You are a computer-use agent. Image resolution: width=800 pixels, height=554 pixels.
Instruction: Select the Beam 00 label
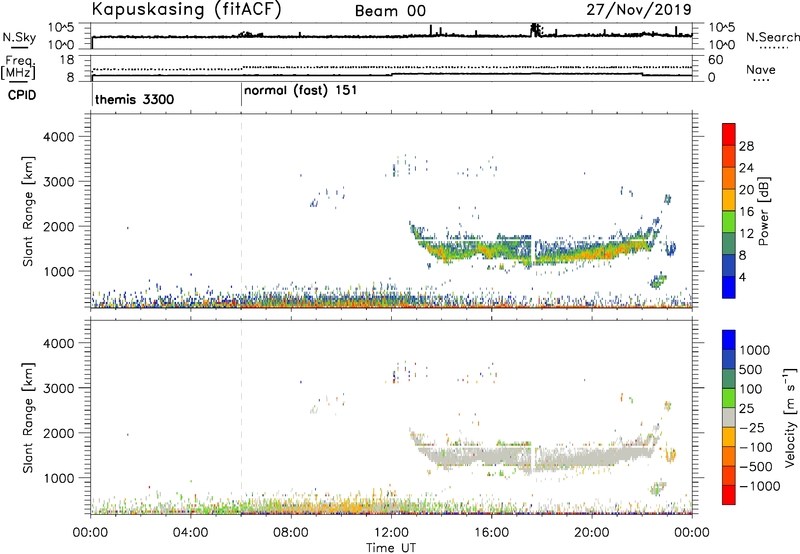click(x=390, y=11)
